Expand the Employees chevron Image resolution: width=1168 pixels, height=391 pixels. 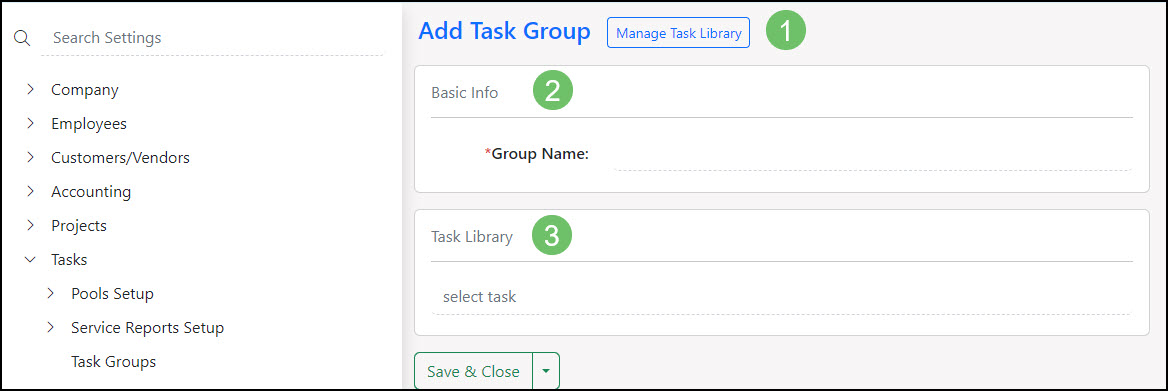tap(31, 124)
